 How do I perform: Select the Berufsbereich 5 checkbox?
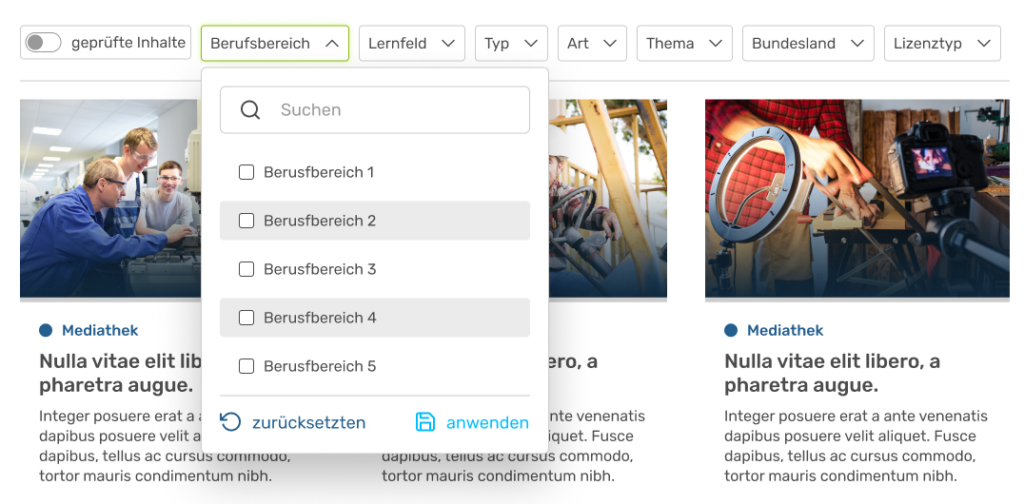tap(246, 366)
